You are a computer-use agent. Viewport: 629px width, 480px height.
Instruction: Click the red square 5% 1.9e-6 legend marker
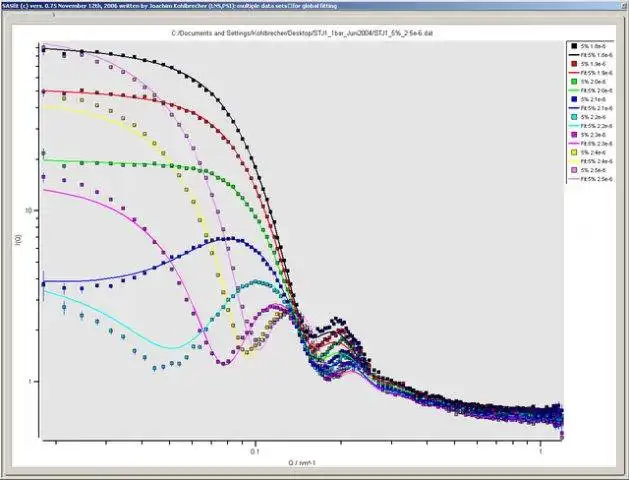pyautogui.click(x=574, y=64)
